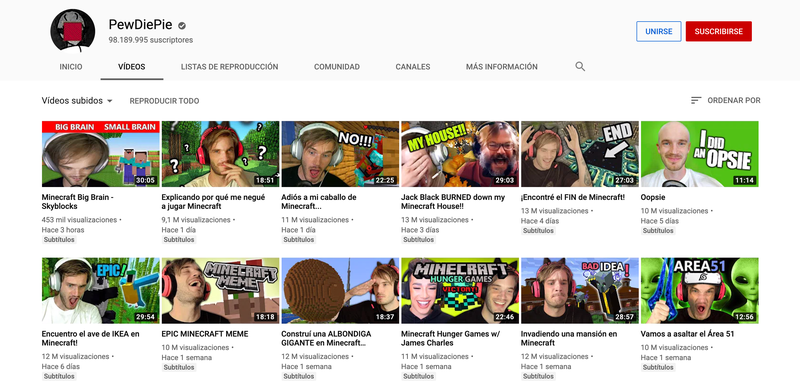
Task: Click the verified checkmark badge
Action: pyautogui.click(x=182, y=26)
